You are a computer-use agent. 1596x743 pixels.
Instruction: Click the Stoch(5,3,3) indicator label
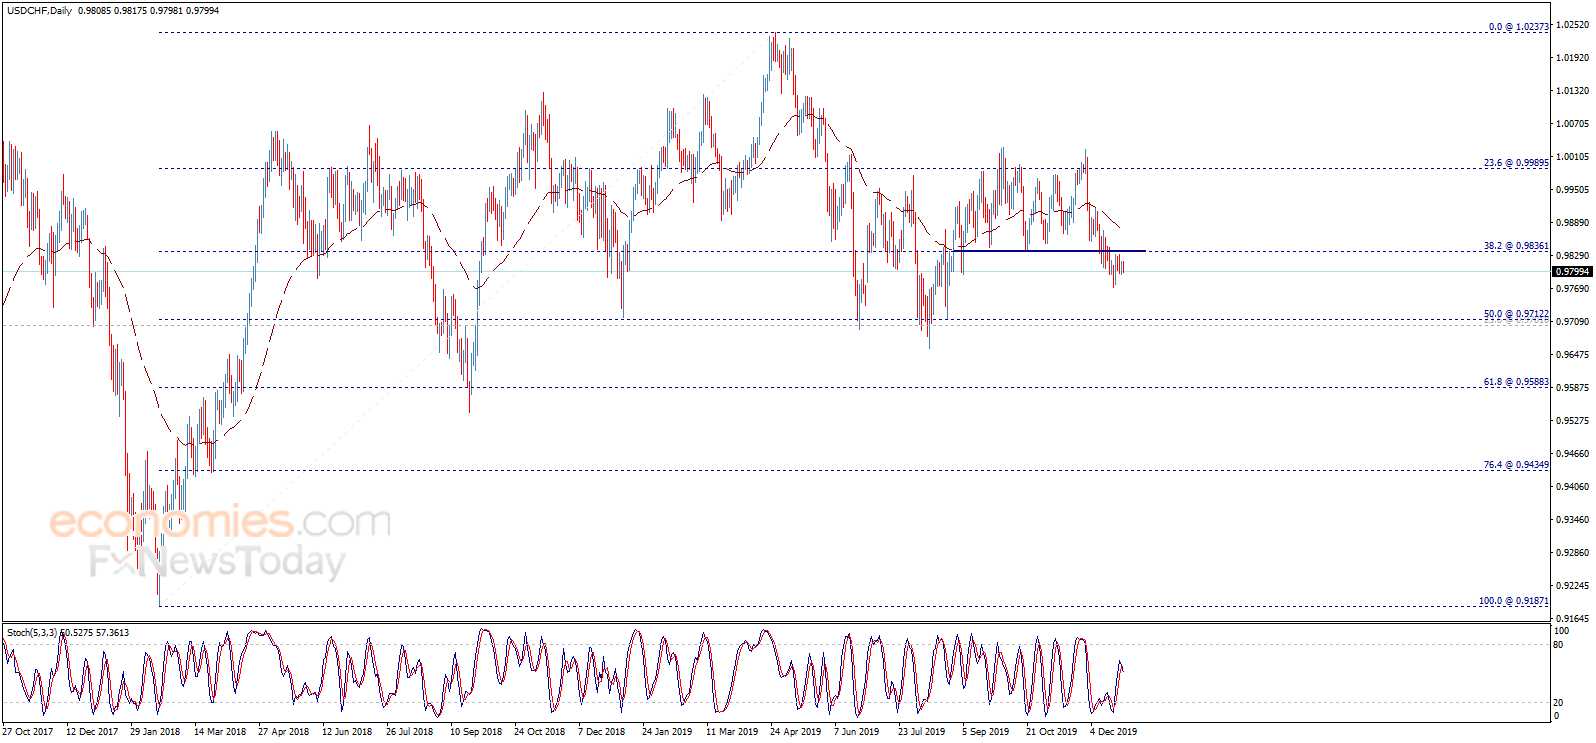tap(32, 632)
